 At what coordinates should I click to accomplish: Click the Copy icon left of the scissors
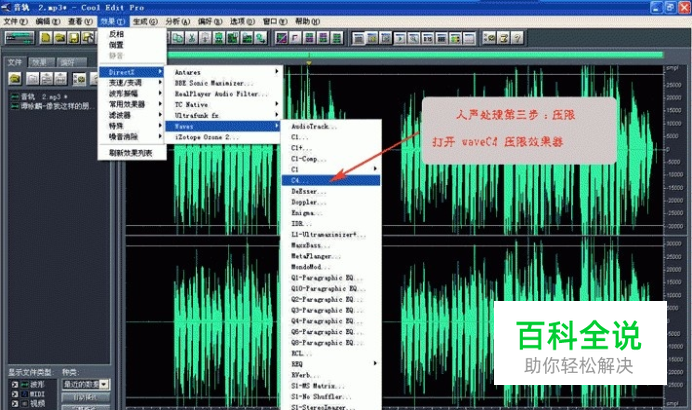tap(177, 38)
